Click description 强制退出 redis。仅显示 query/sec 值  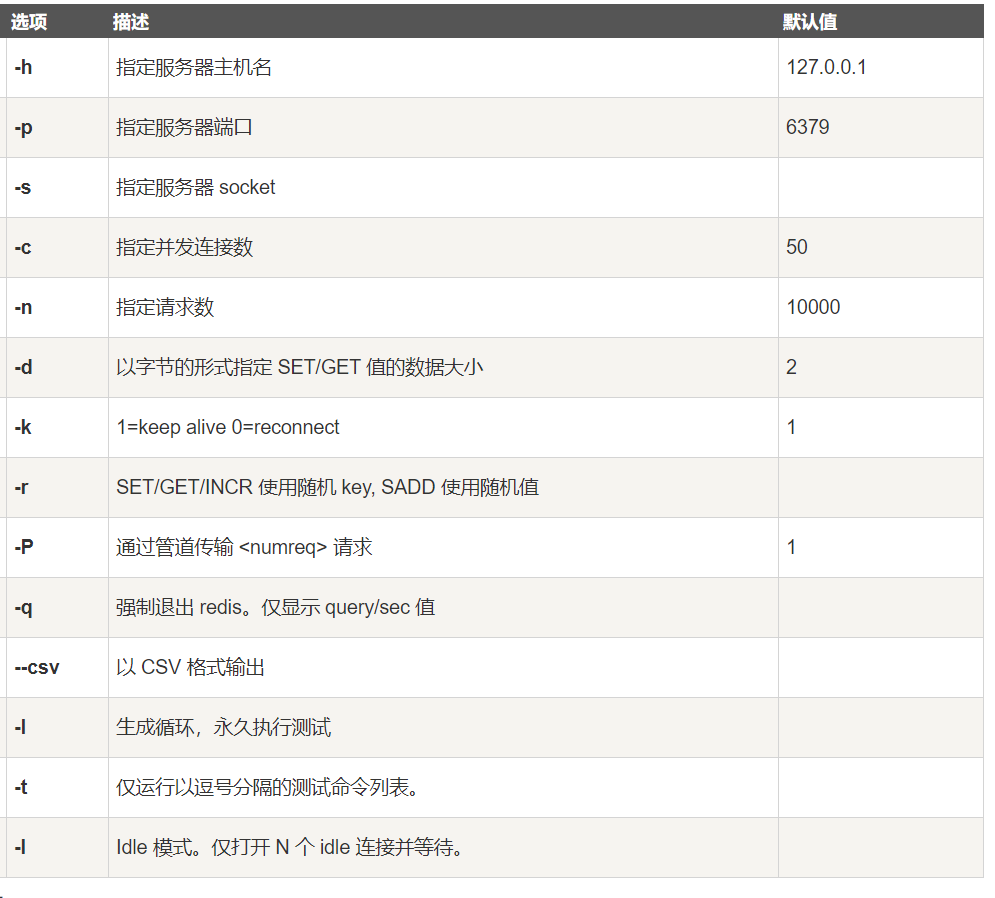point(275,607)
